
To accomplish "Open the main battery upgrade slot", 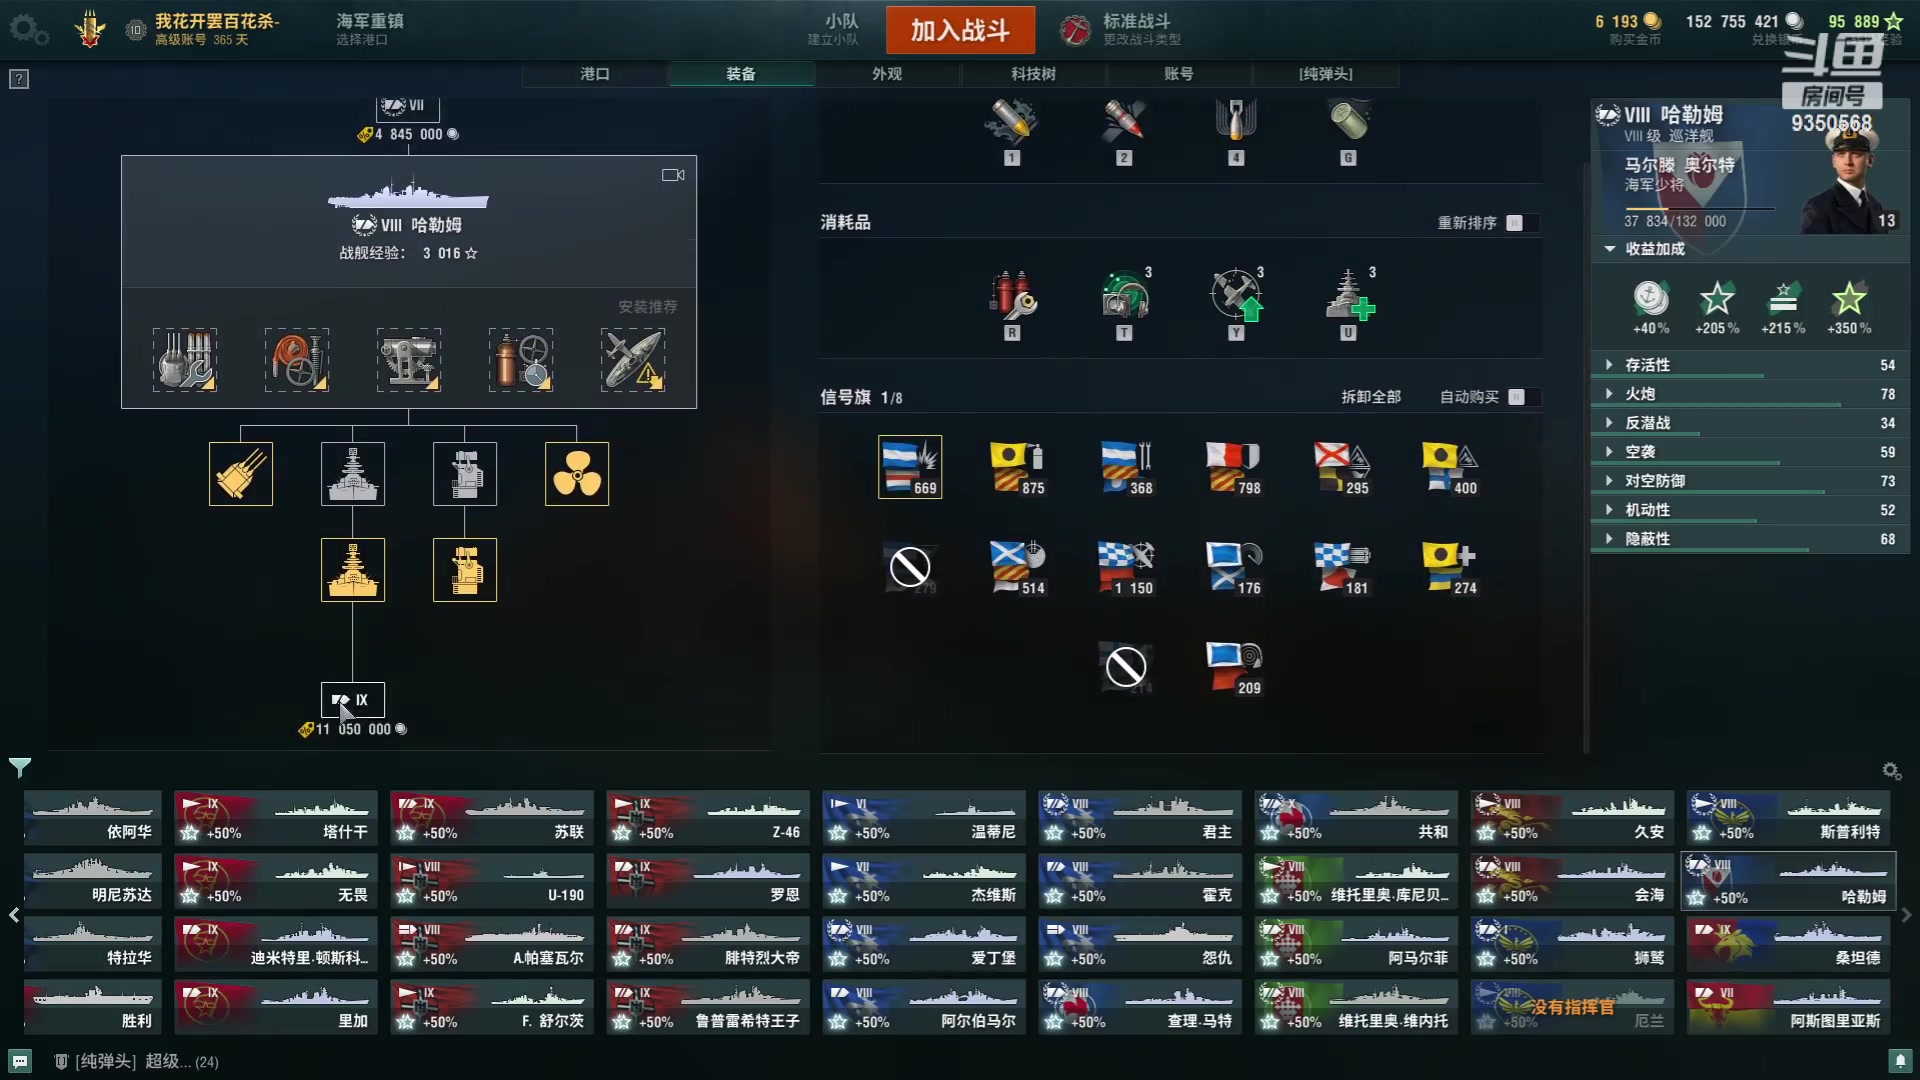I will [185, 359].
